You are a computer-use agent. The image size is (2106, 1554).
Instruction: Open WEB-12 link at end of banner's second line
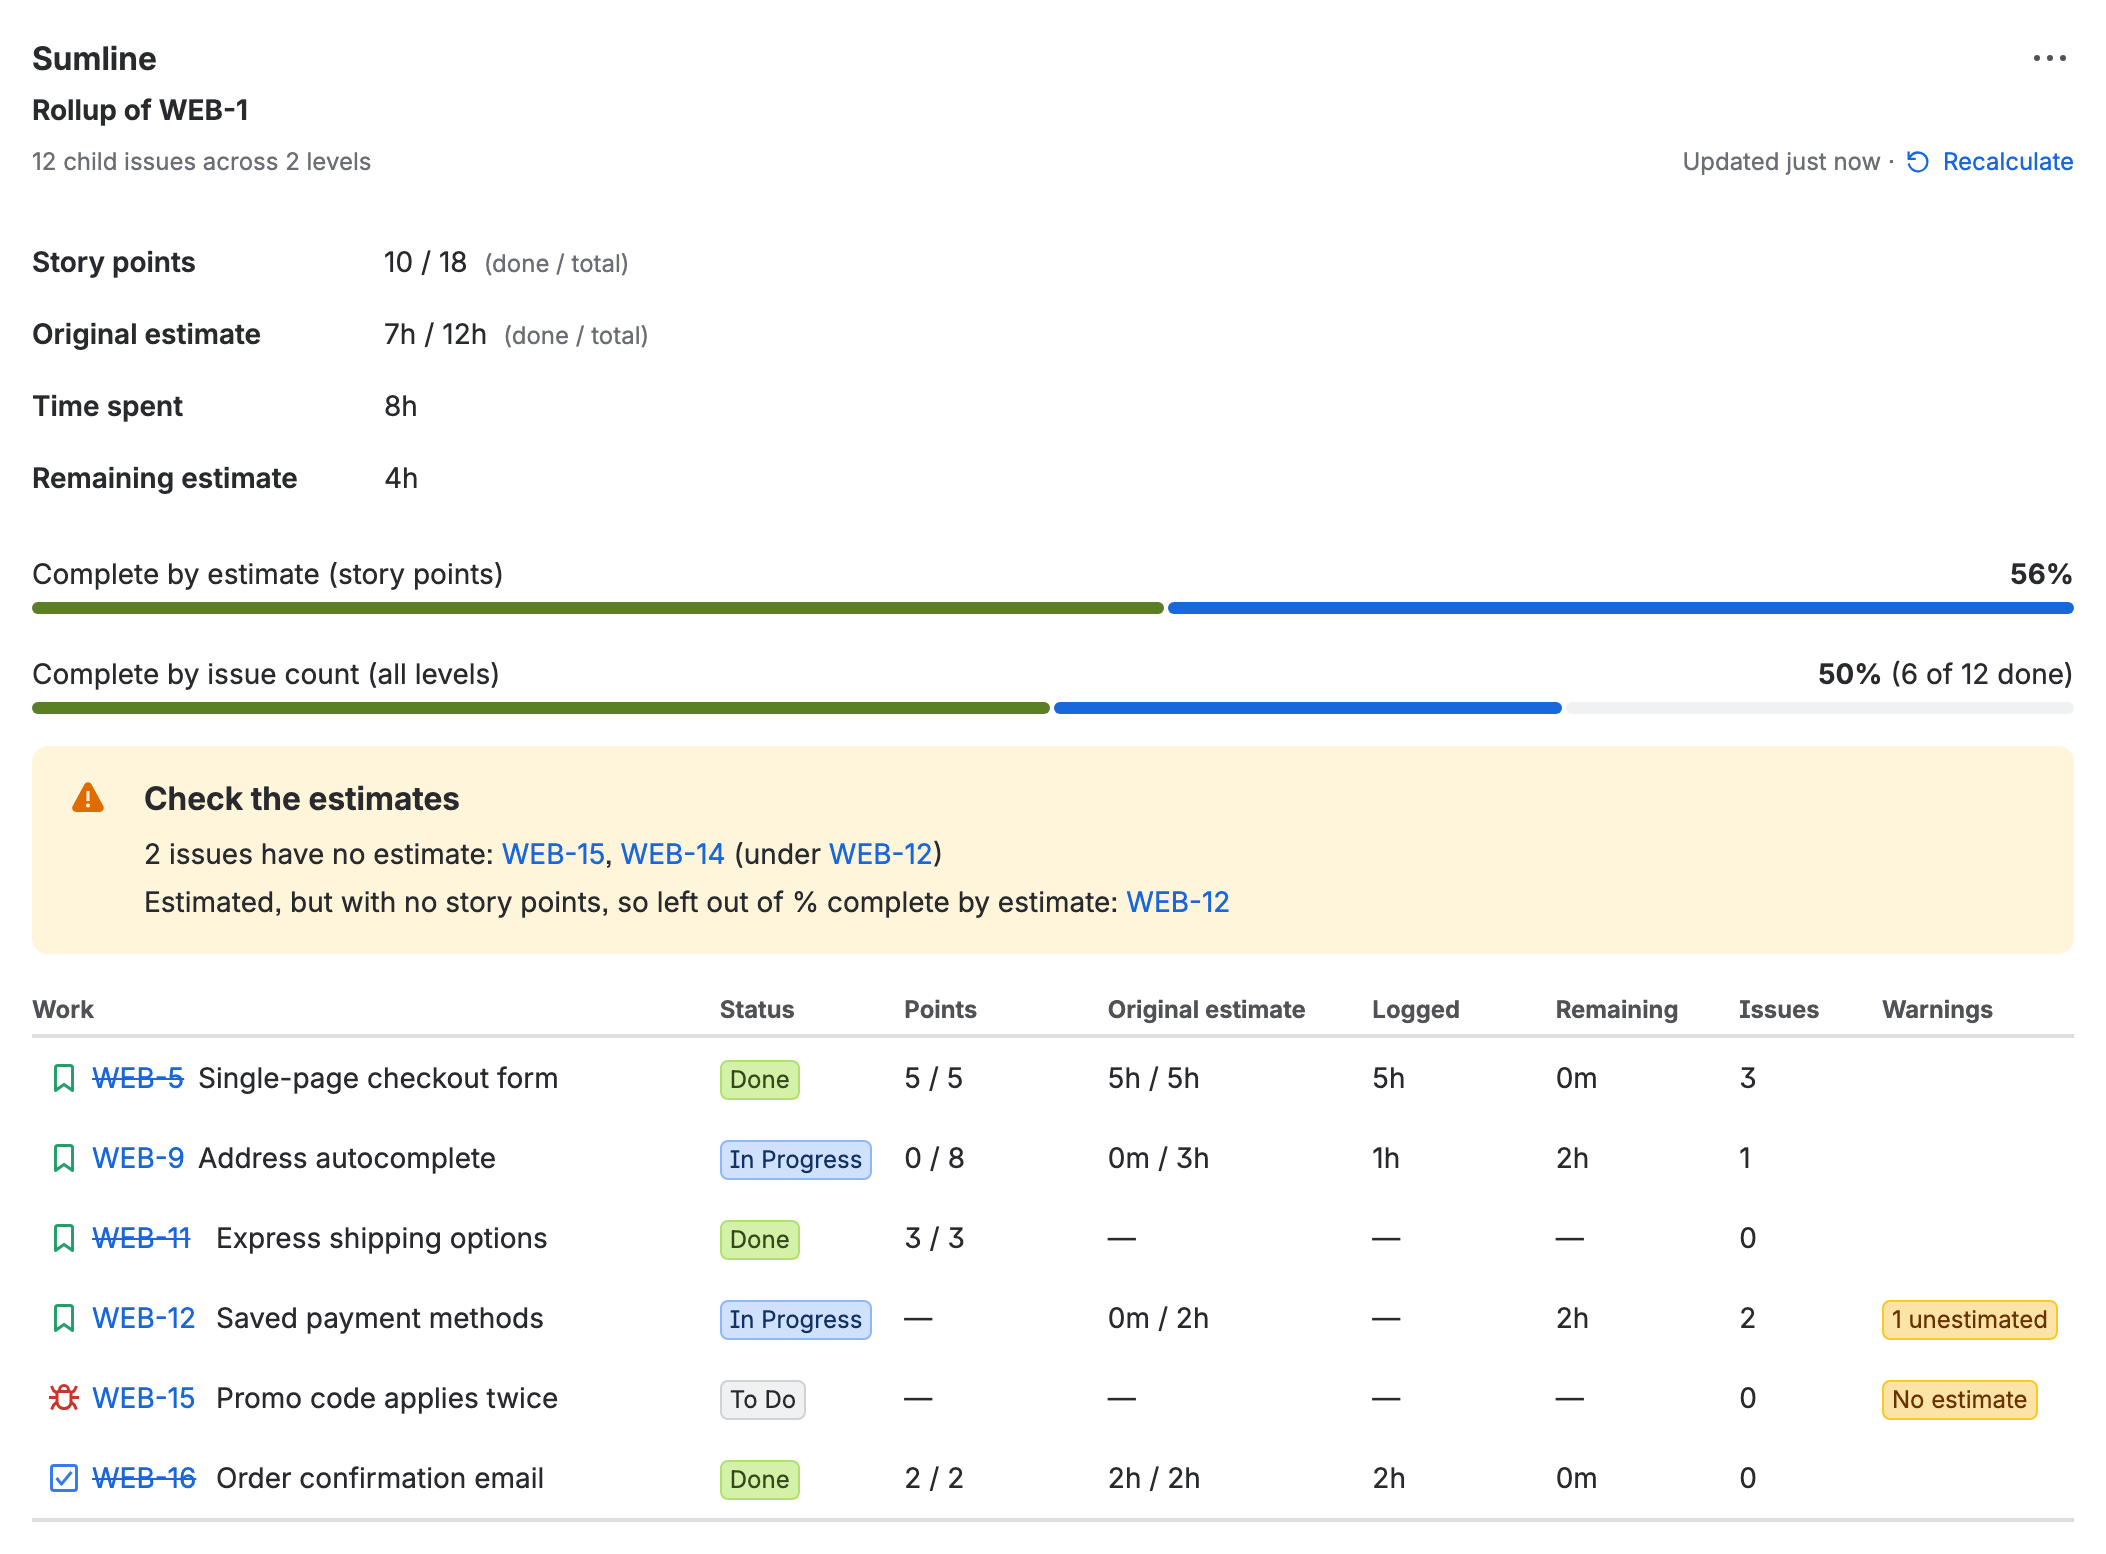point(1178,902)
